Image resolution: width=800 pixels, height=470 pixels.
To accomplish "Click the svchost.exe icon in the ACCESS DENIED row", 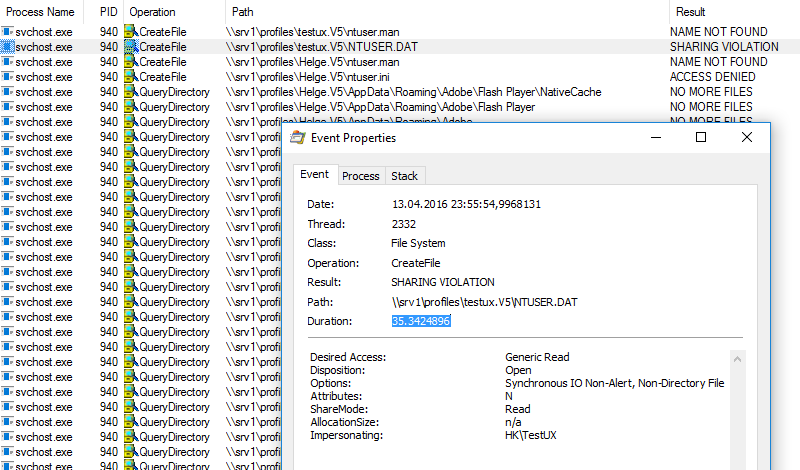I will coord(8,77).
